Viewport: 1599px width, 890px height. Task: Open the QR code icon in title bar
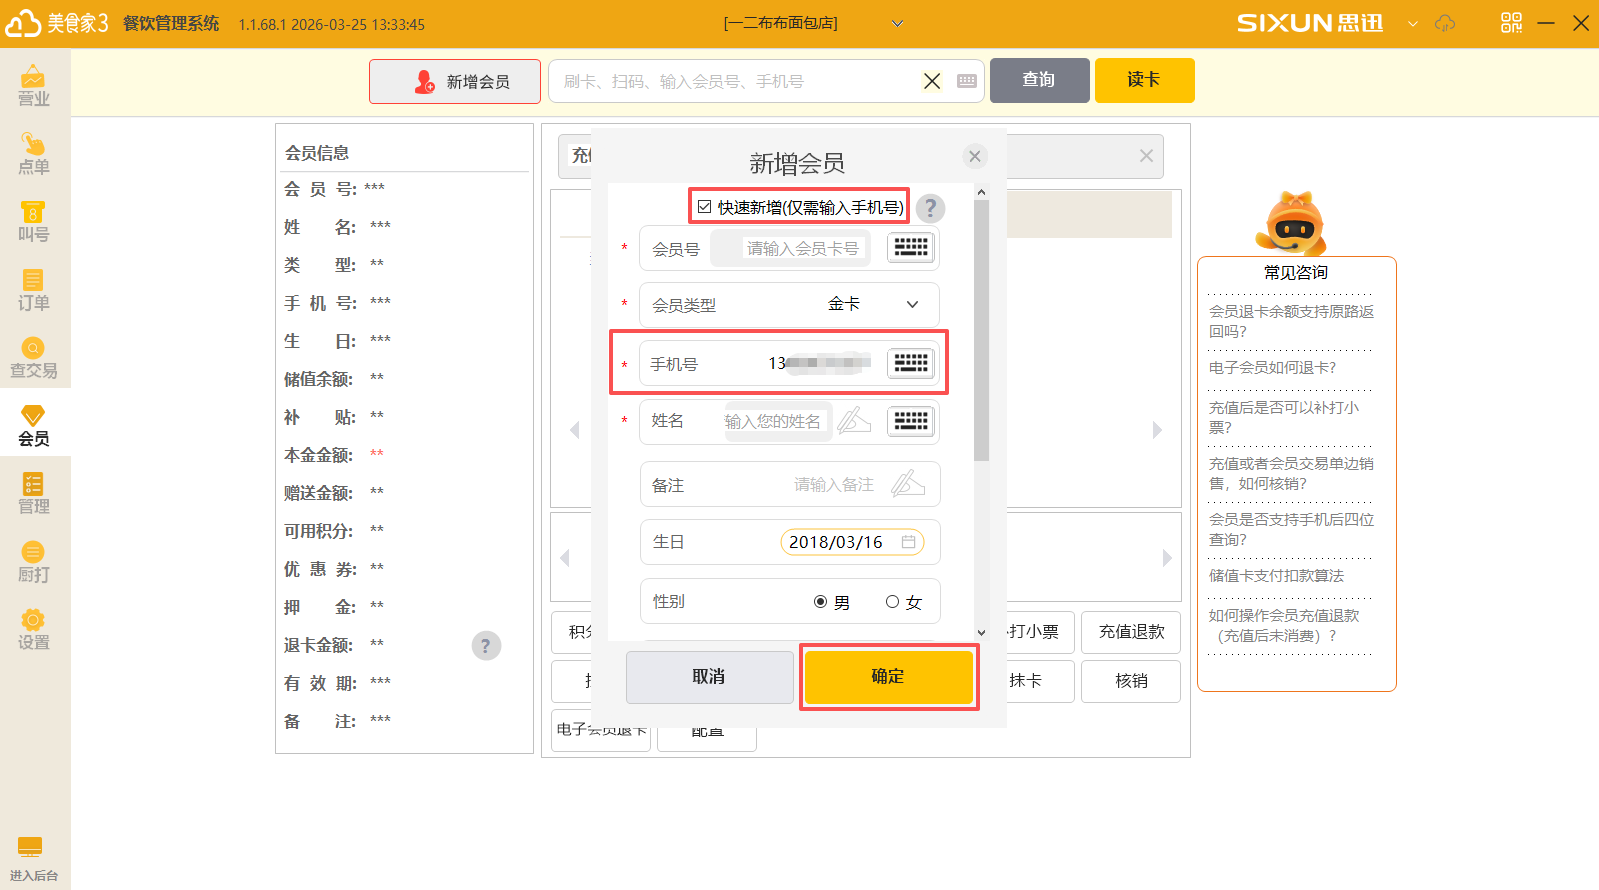click(1511, 23)
